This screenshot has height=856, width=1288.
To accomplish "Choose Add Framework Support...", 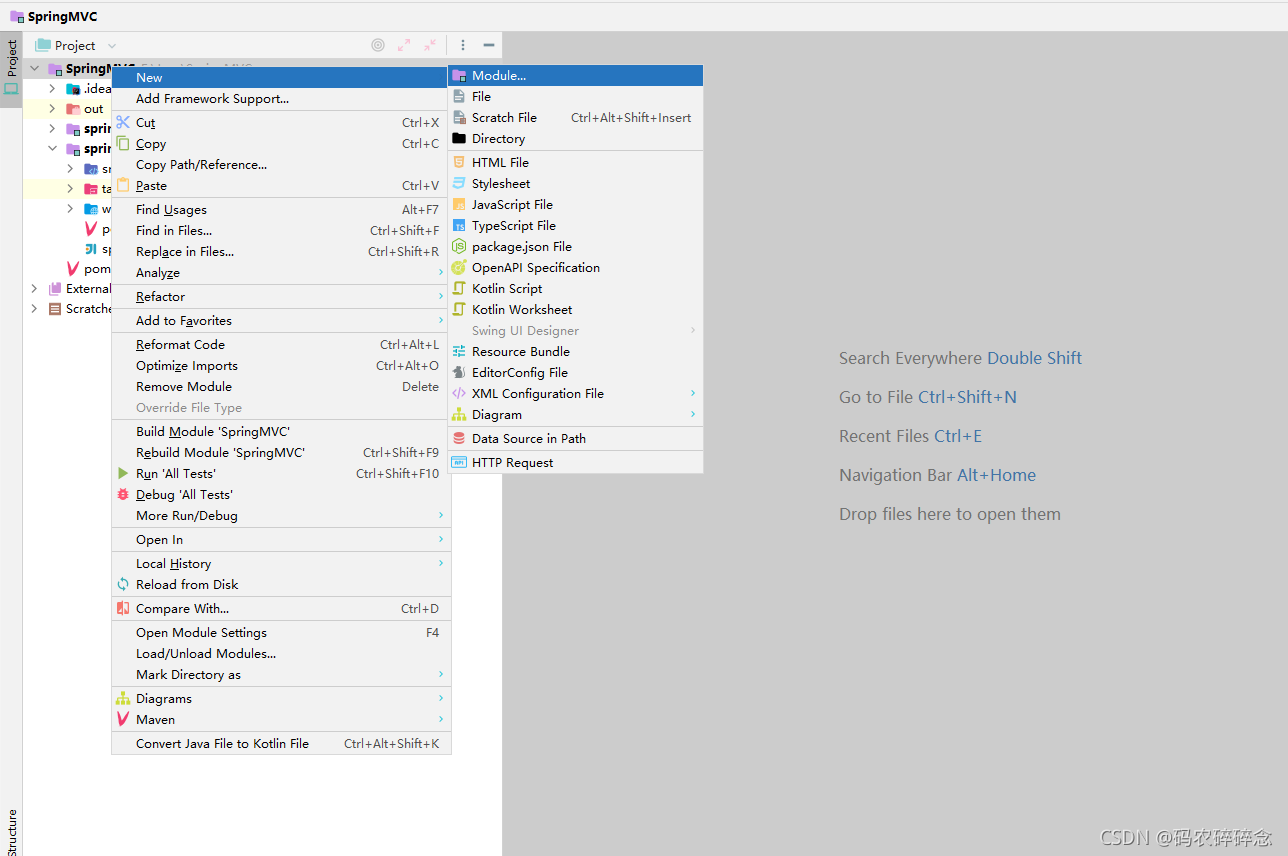I will click(281, 98).
